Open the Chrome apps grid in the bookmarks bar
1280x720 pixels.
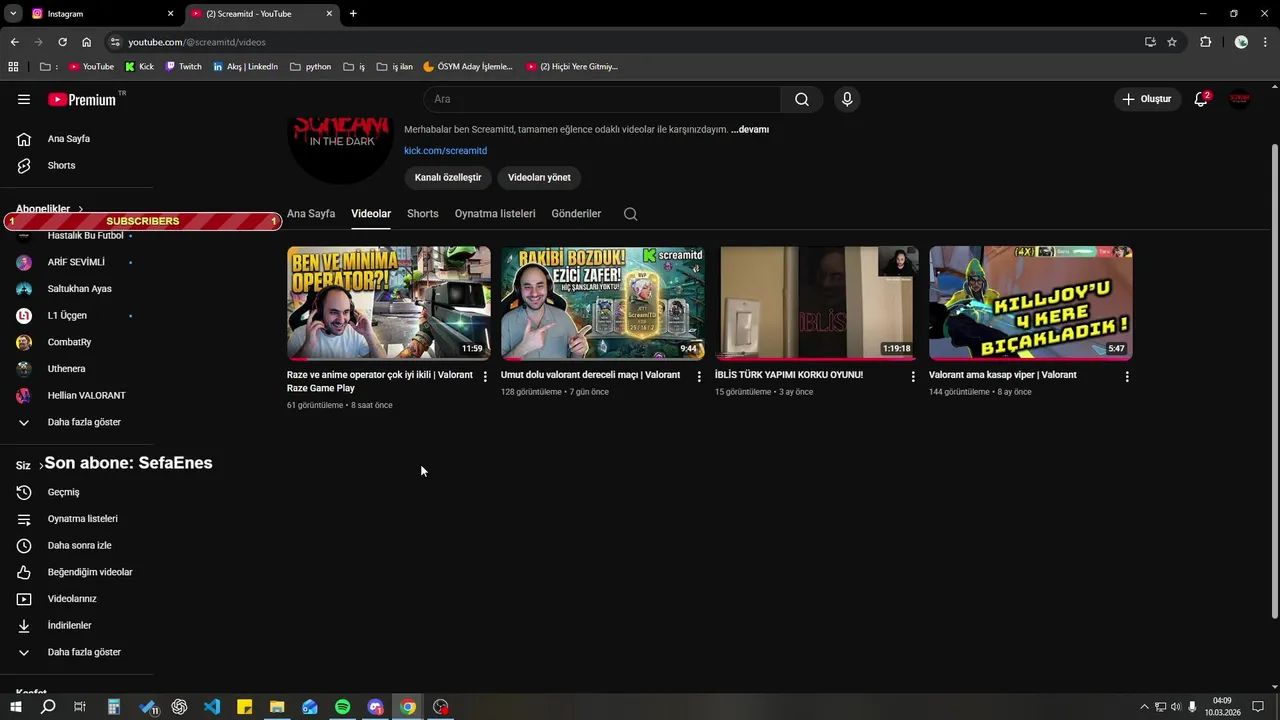pos(13,67)
